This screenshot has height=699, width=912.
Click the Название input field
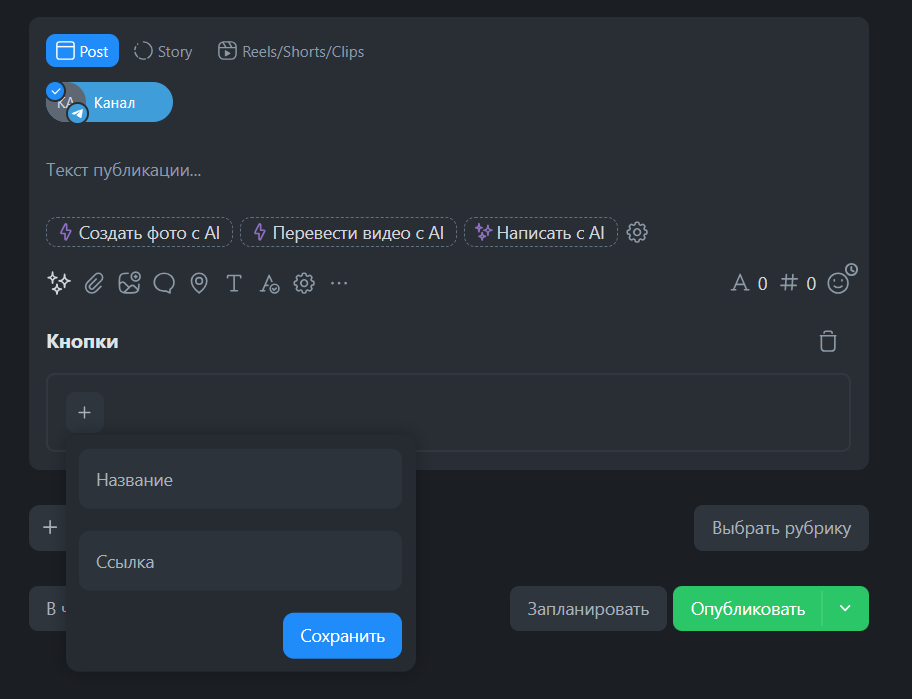pos(240,480)
